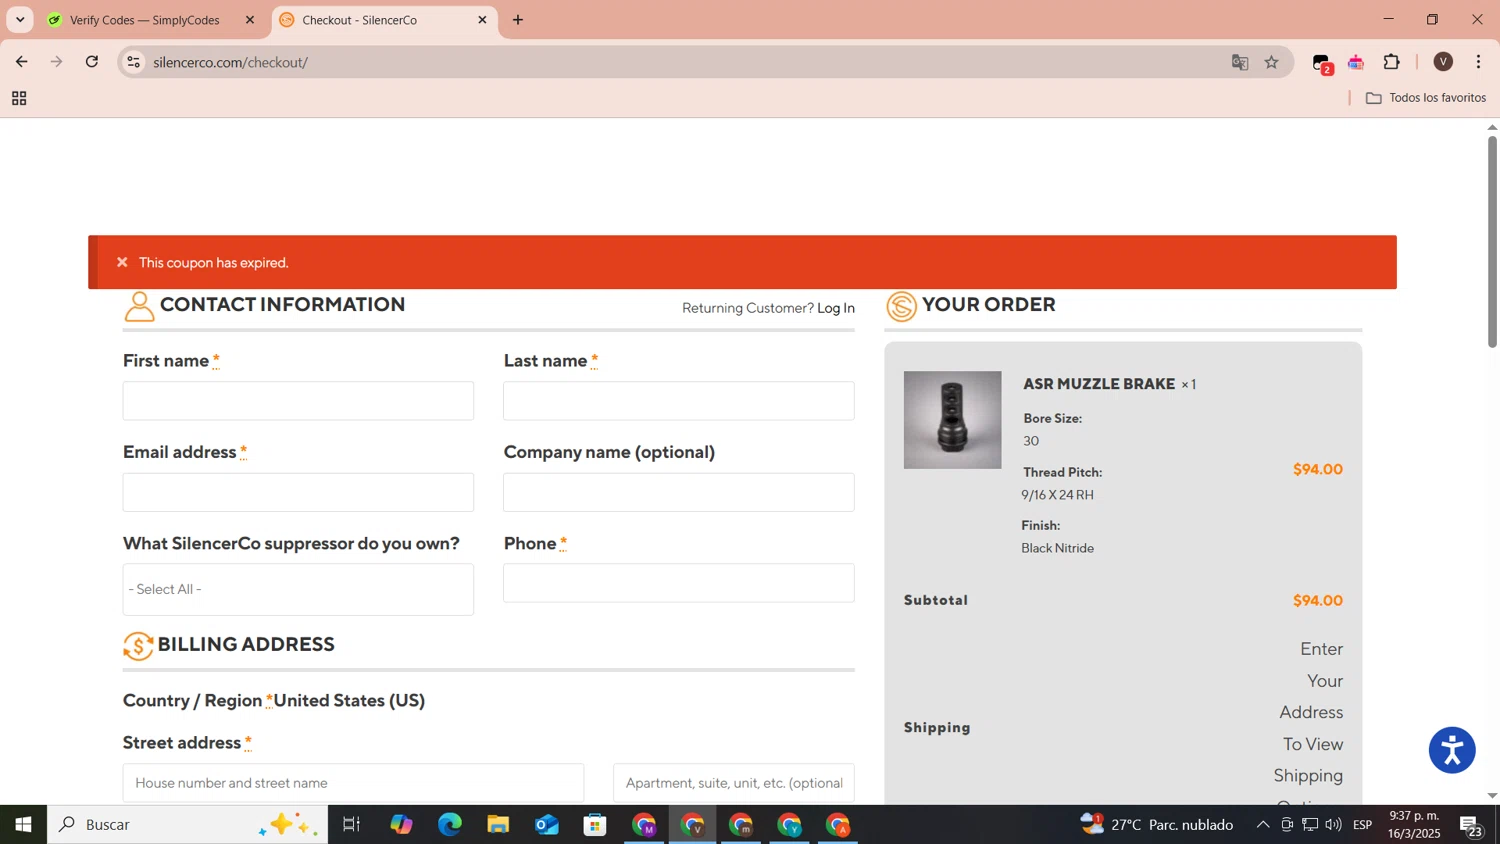Focus the Apartment, suite, unit field

(x=734, y=783)
